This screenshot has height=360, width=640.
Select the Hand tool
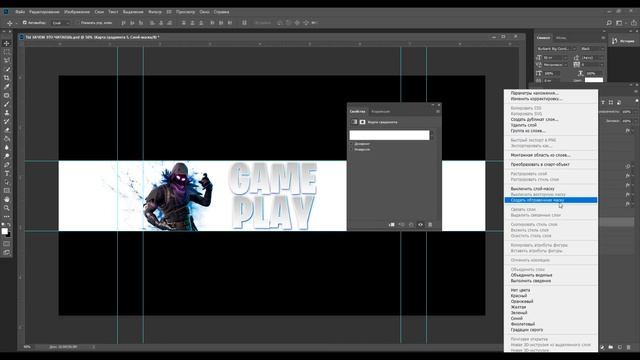coord(7,200)
